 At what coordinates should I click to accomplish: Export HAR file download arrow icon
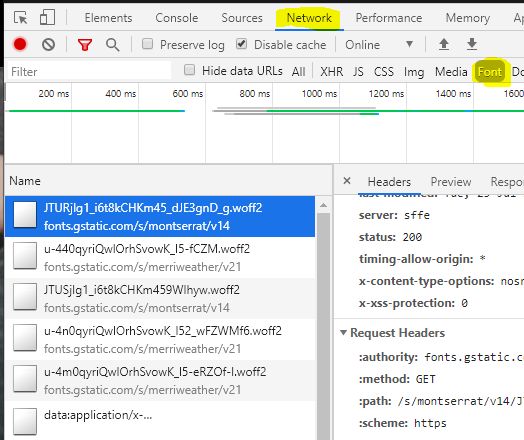click(x=472, y=44)
